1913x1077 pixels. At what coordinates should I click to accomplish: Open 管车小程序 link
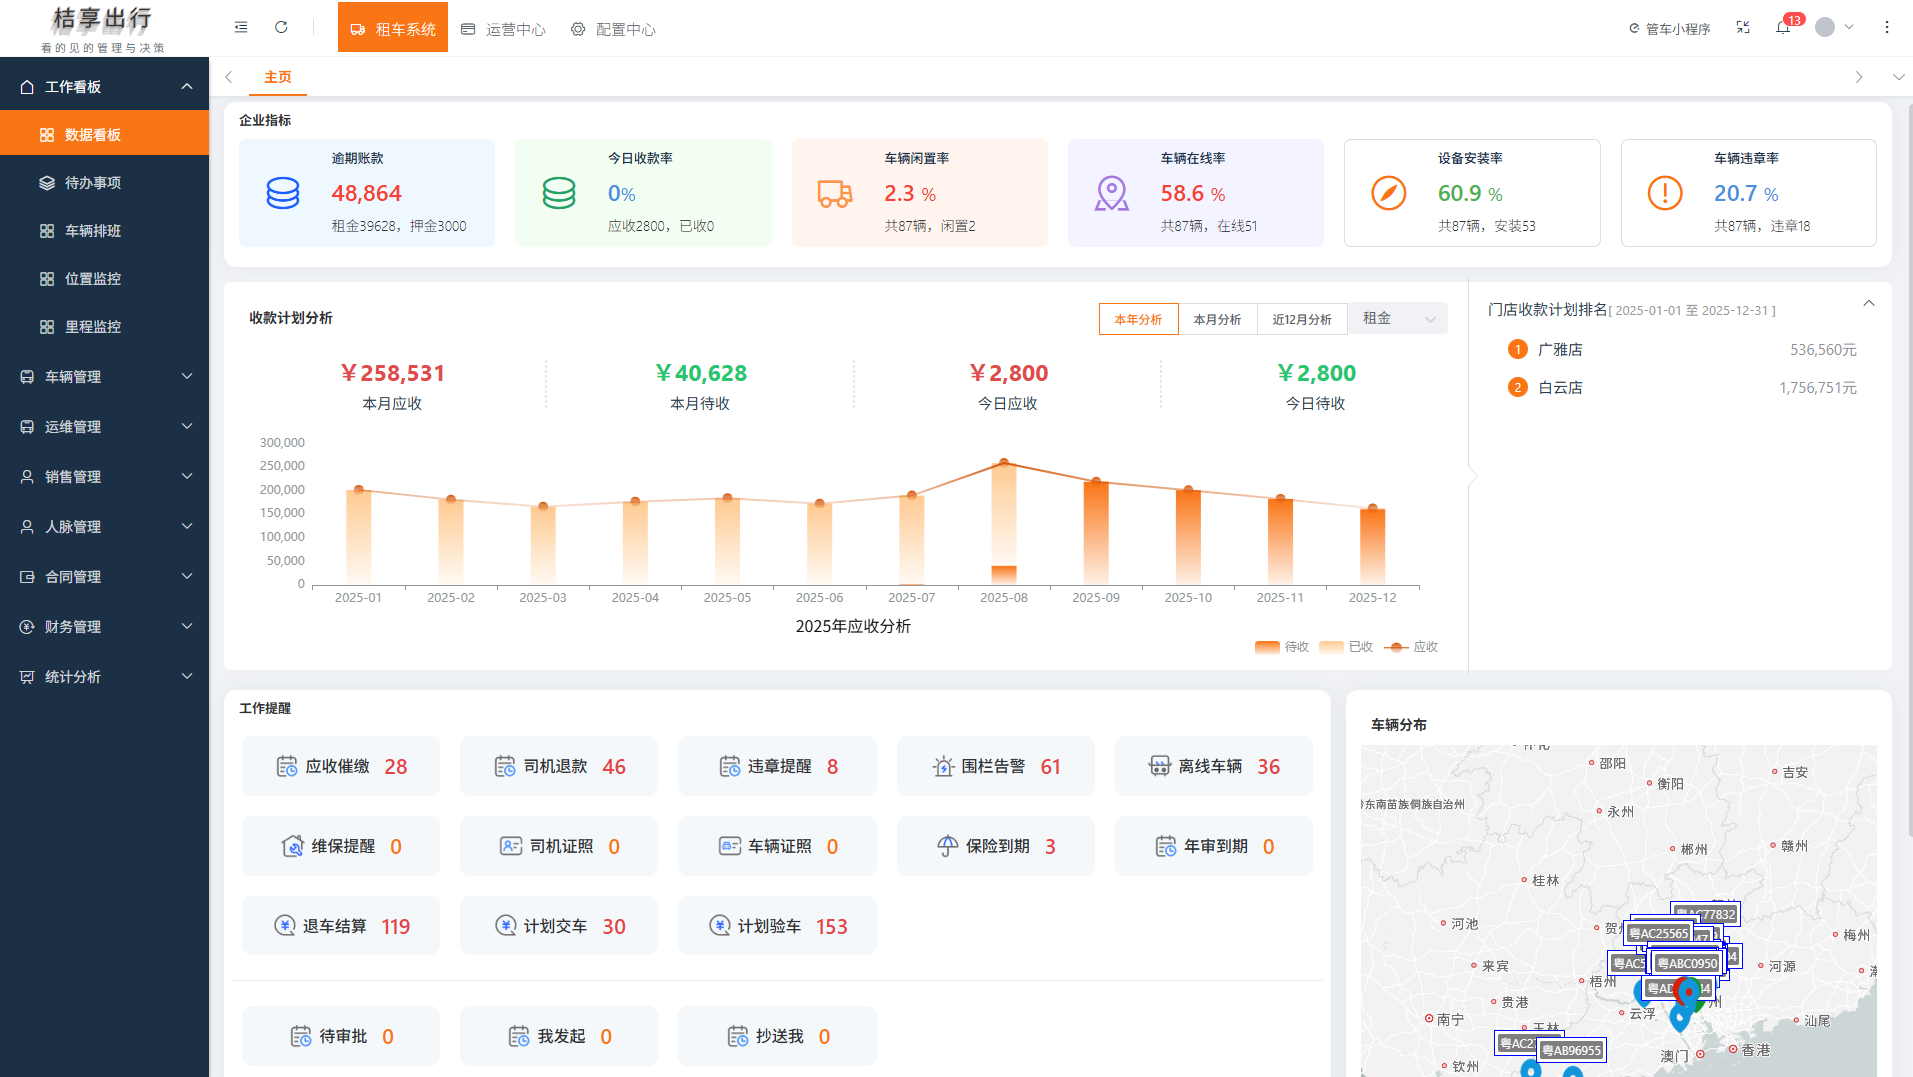[x=1669, y=29]
